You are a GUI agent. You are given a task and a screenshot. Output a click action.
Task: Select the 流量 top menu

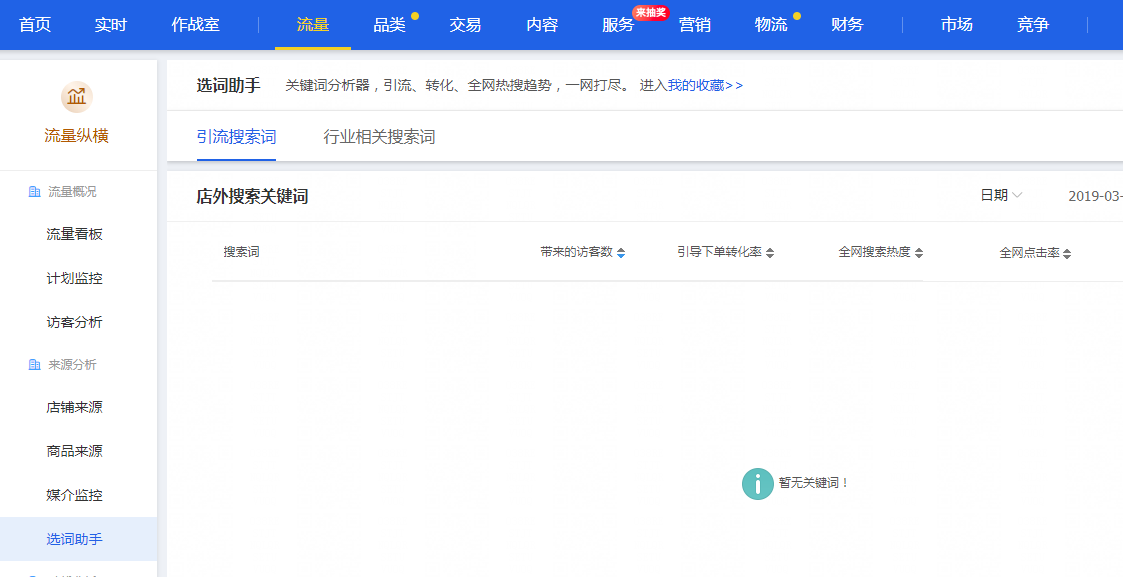click(313, 25)
